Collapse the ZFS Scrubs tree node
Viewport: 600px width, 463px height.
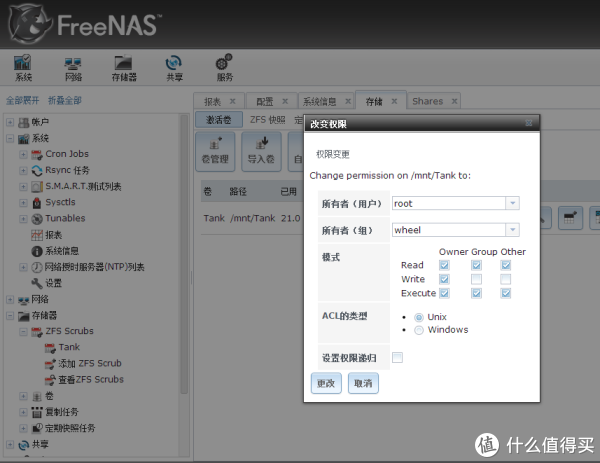click(x=22, y=331)
